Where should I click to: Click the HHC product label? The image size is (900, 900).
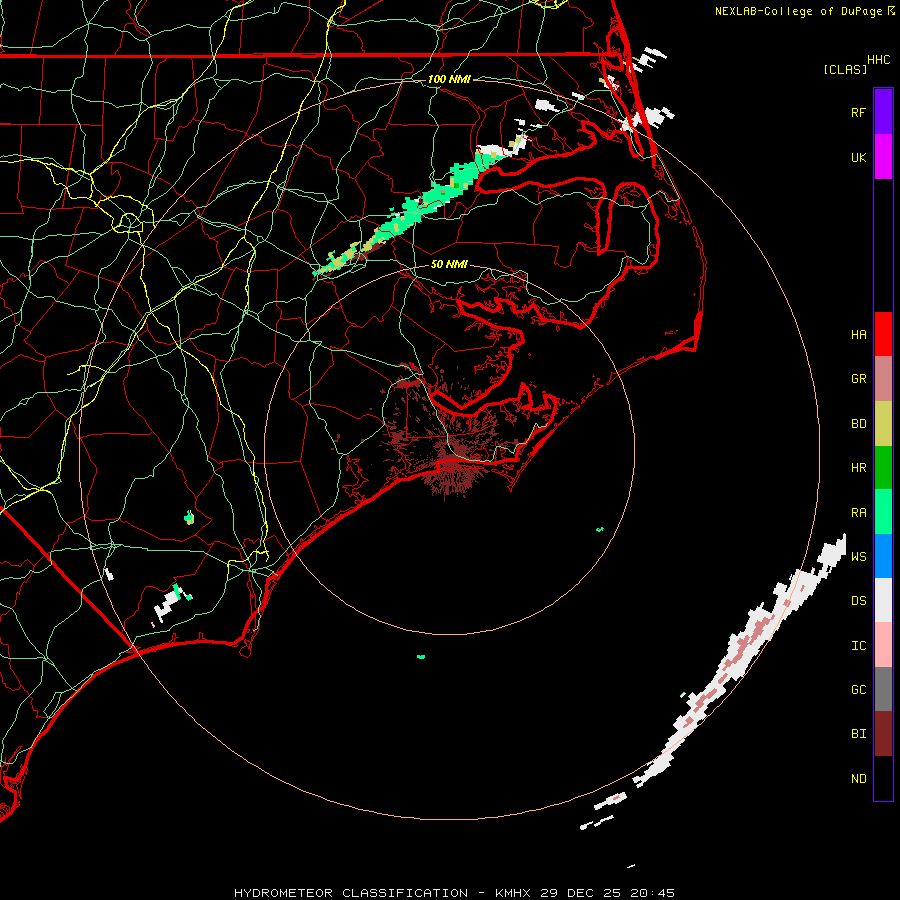(x=878, y=60)
